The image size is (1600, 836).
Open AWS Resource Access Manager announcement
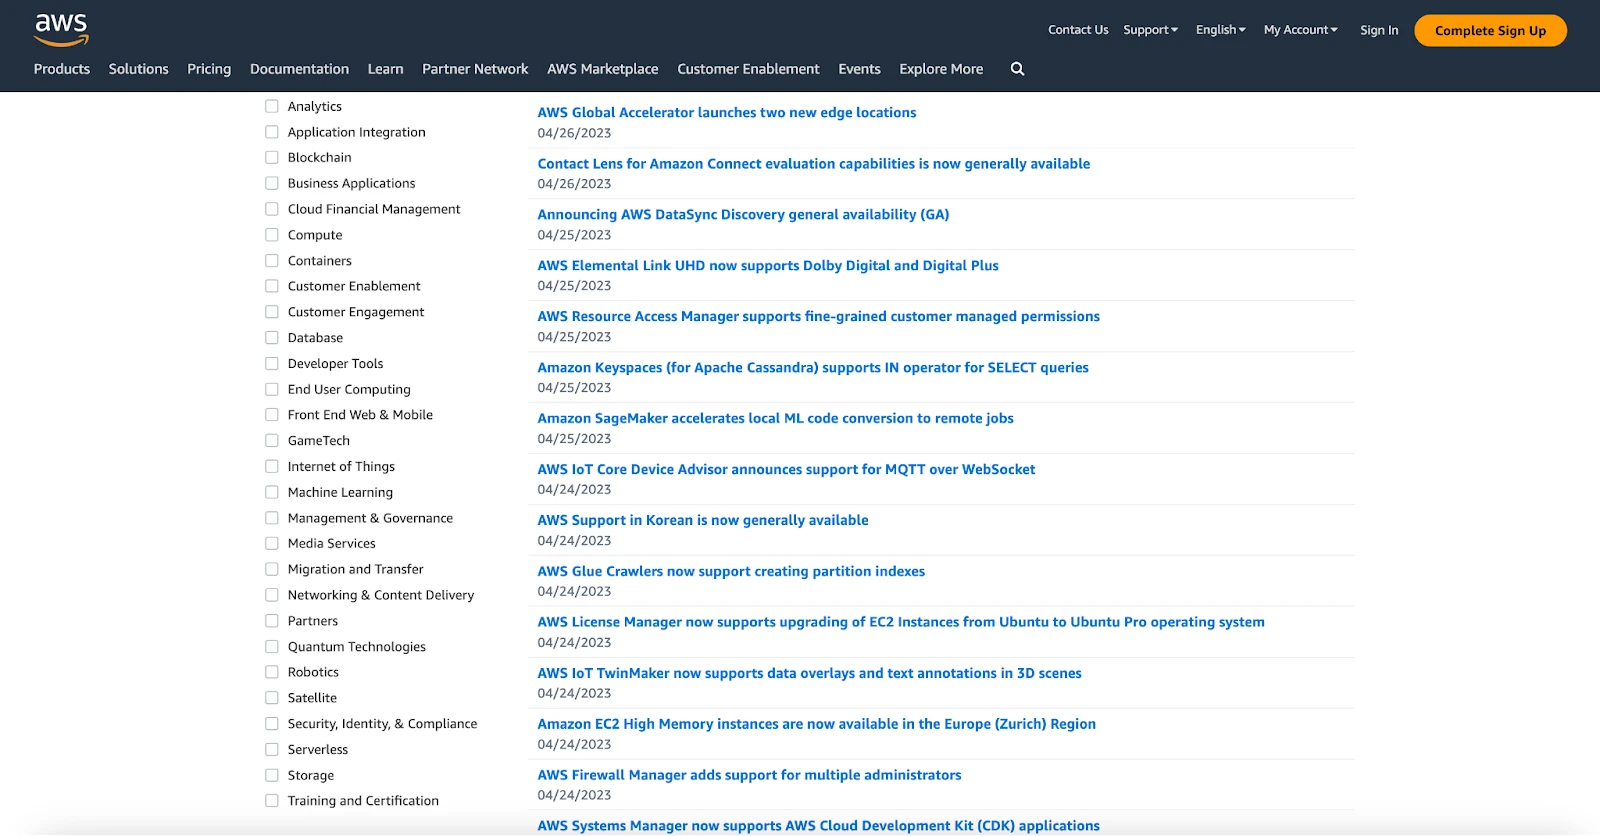818,317
